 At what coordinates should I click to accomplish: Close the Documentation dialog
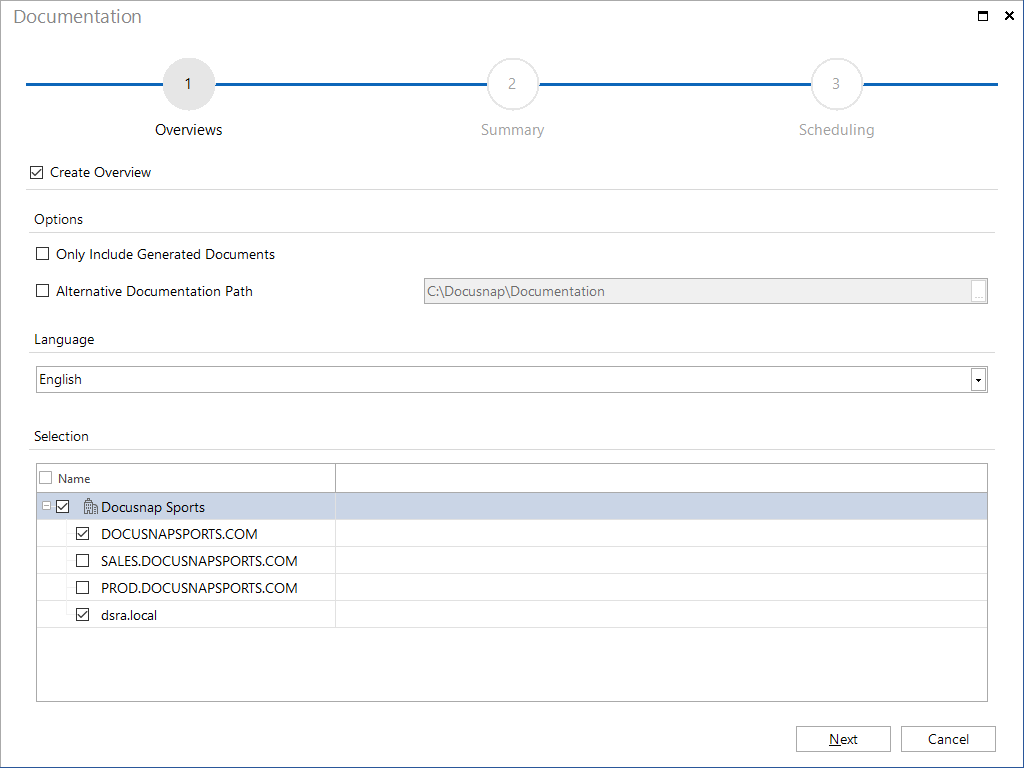click(x=1009, y=16)
